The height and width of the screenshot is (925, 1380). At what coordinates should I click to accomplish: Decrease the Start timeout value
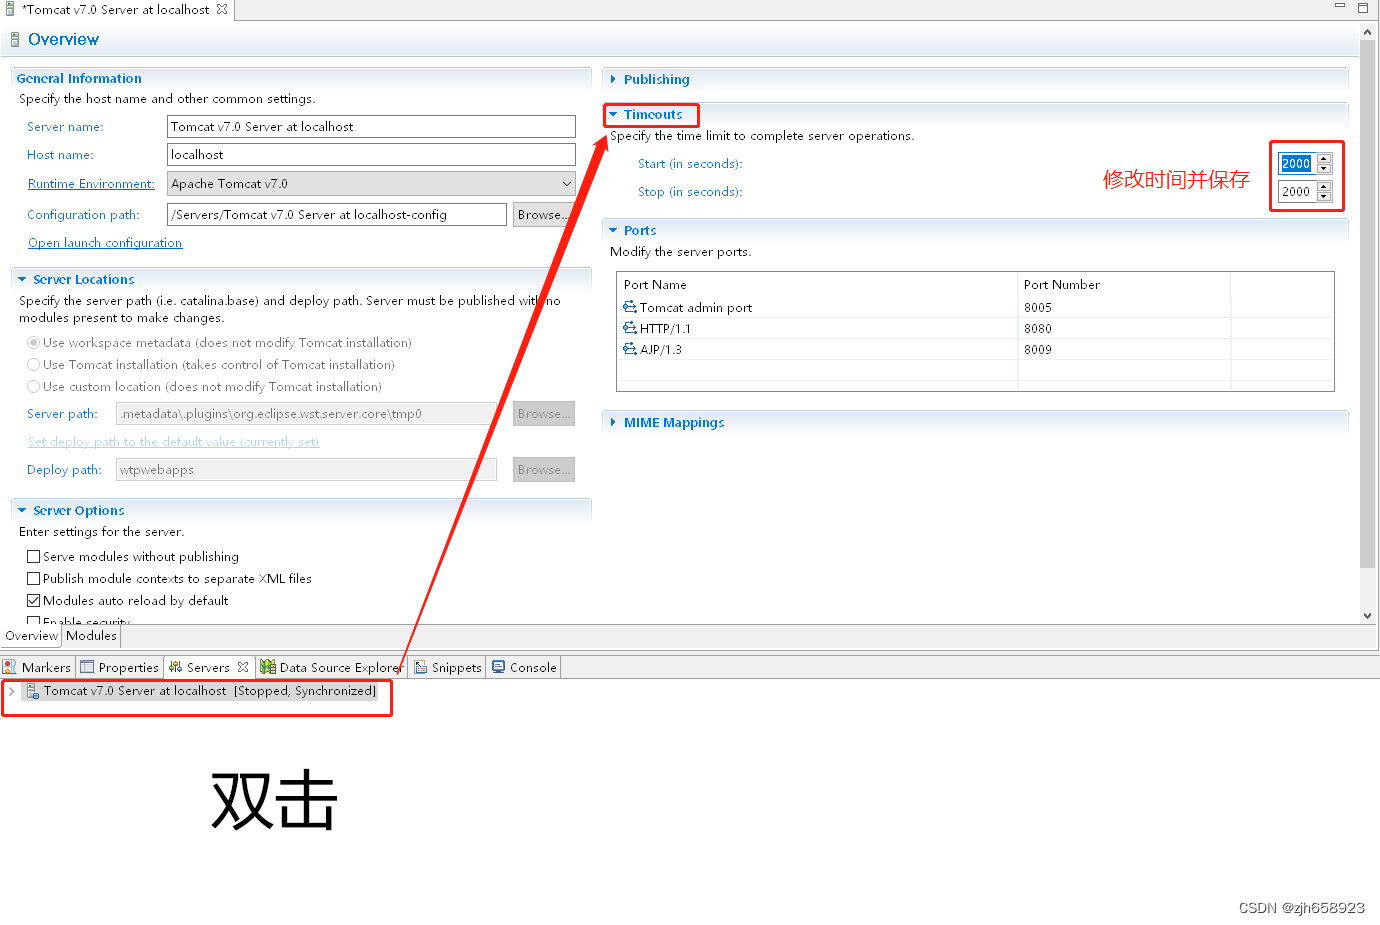pyautogui.click(x=1324, y=168)
